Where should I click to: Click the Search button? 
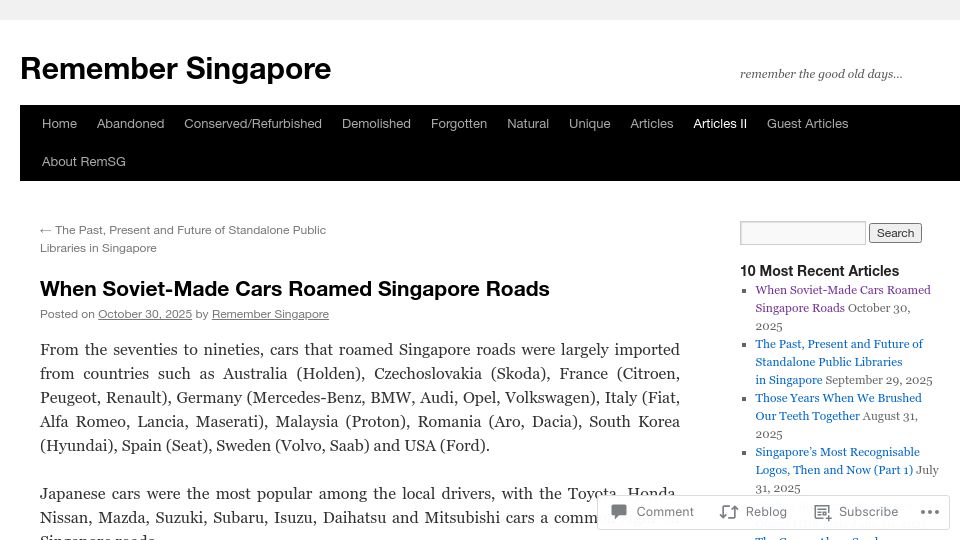click(x=895, y=233)
